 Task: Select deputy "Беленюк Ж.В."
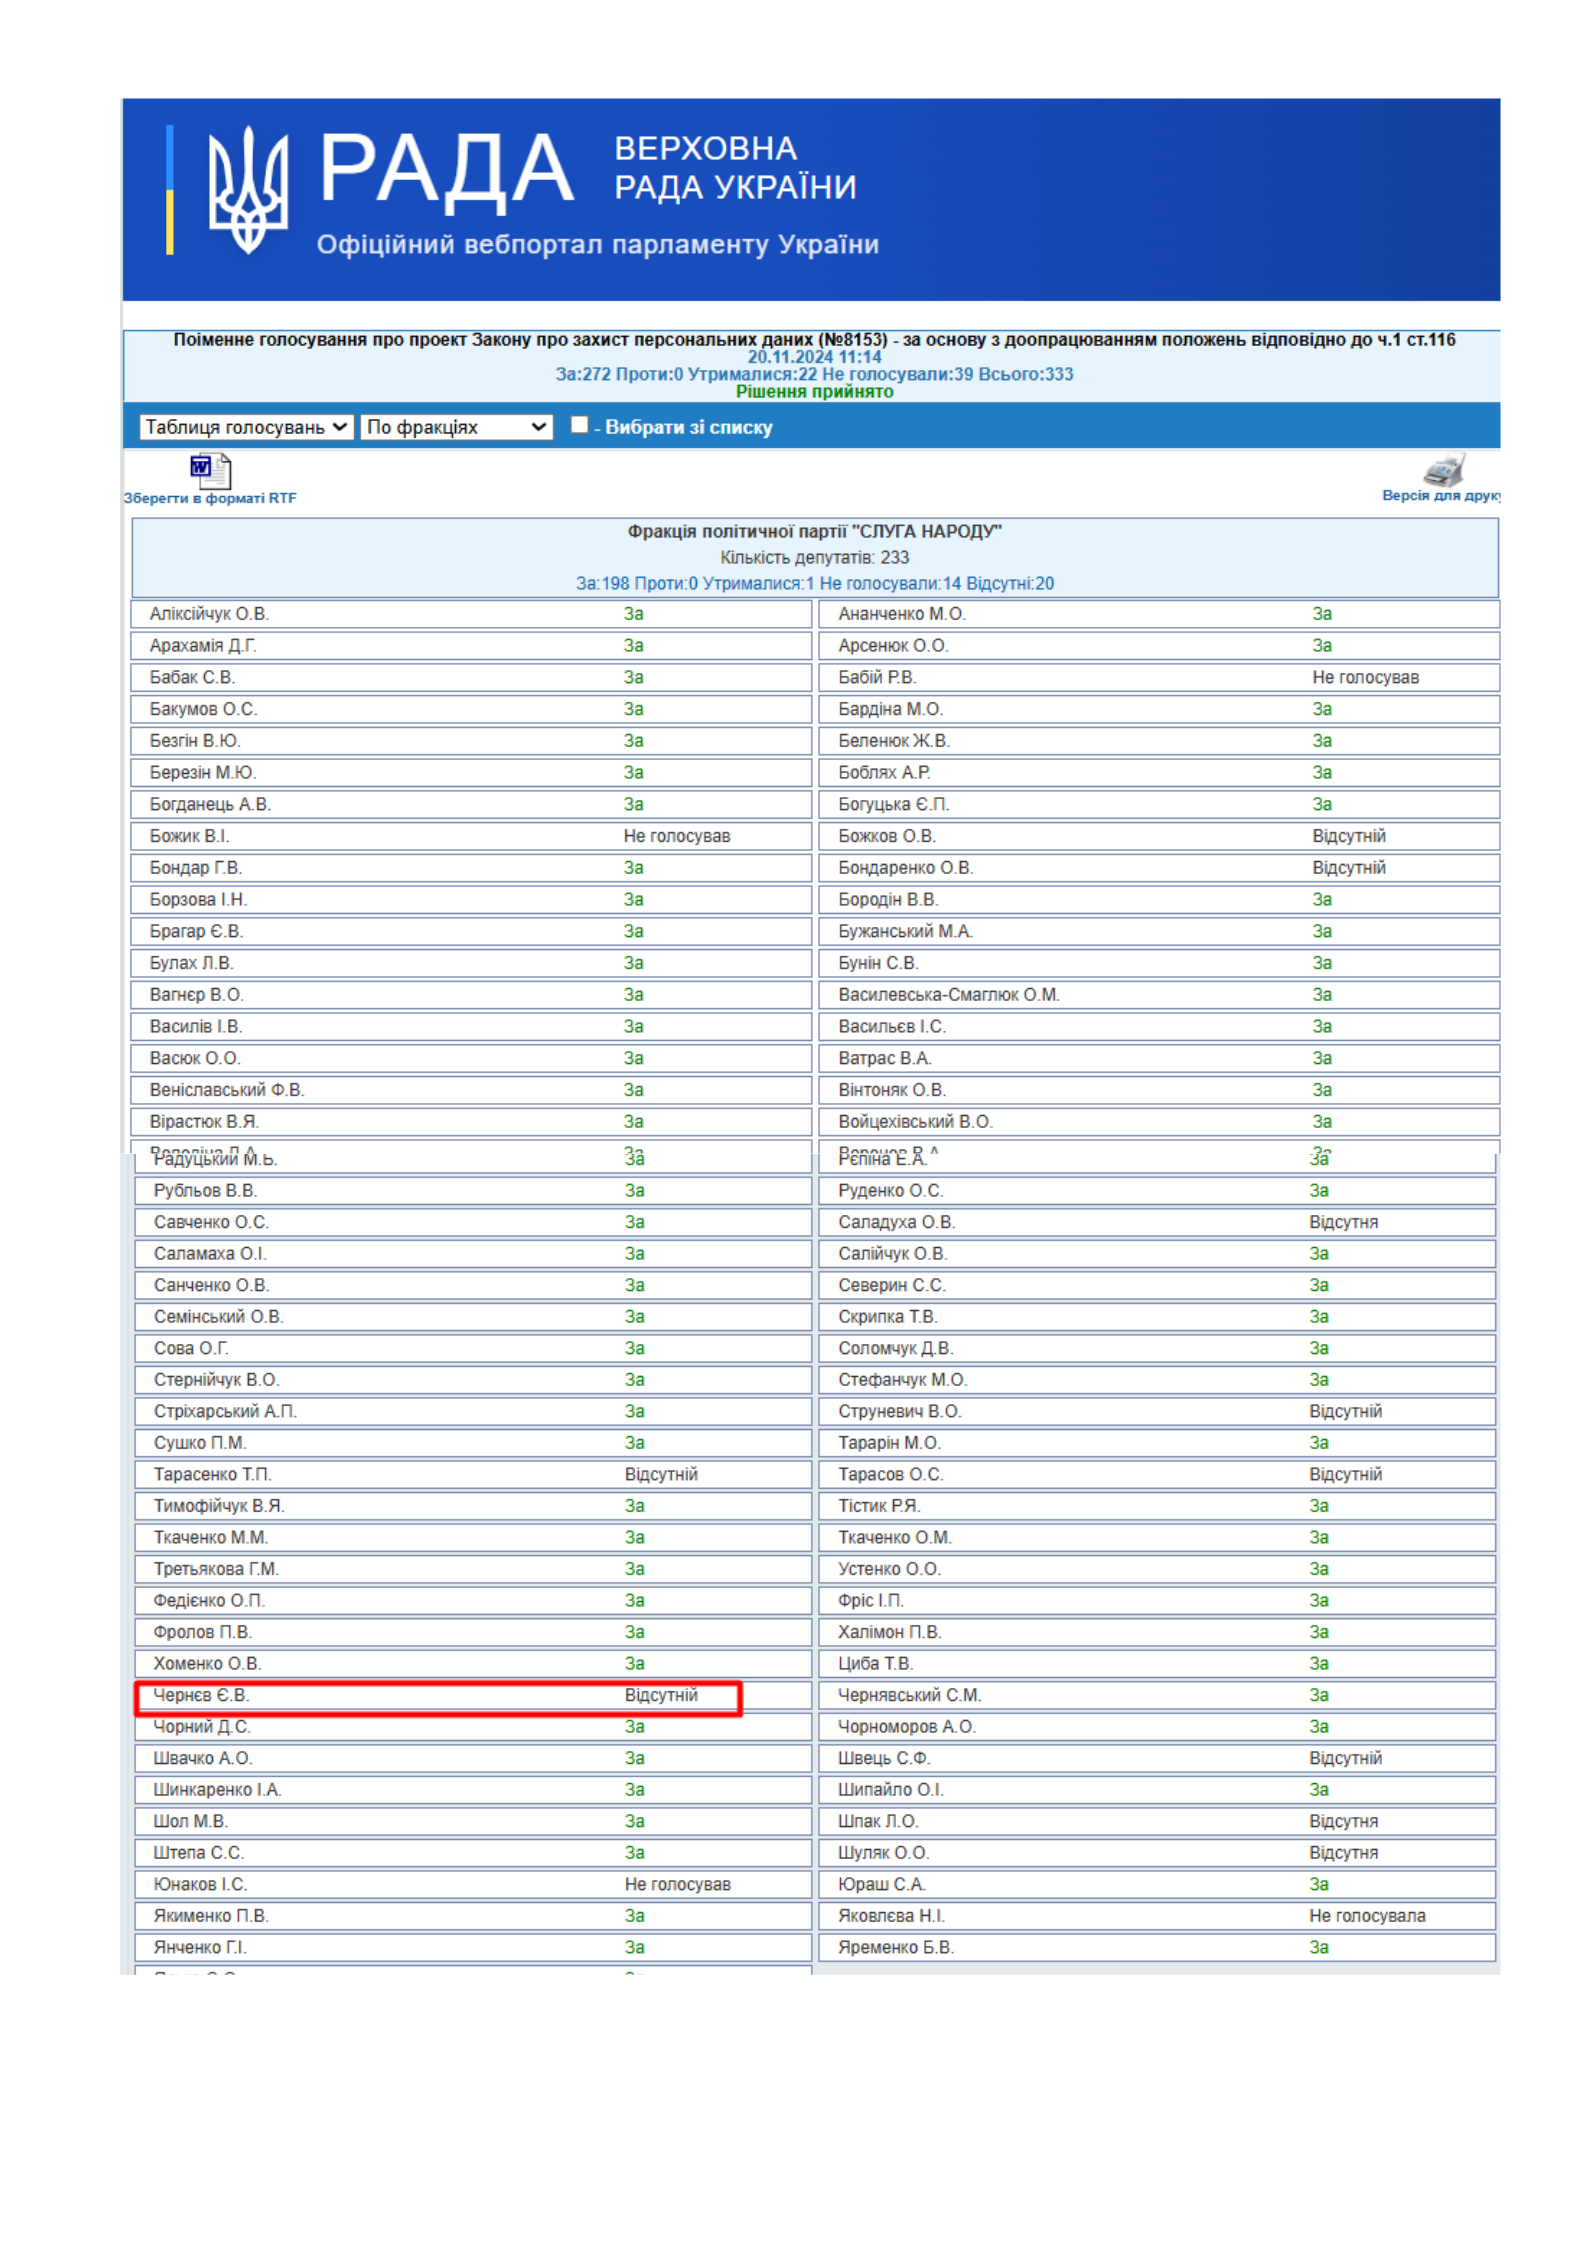pos(894,741)
